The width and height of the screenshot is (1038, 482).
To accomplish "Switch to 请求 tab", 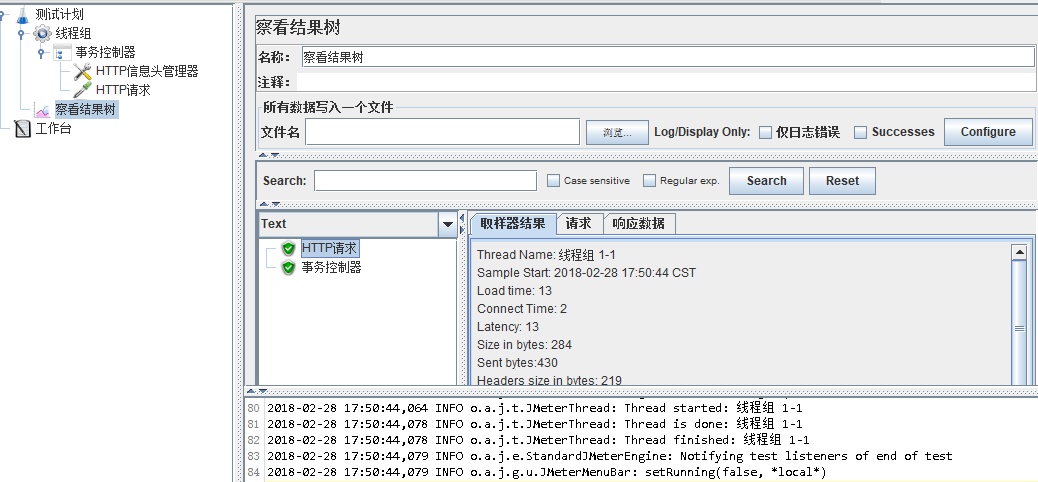I will 579,224.
